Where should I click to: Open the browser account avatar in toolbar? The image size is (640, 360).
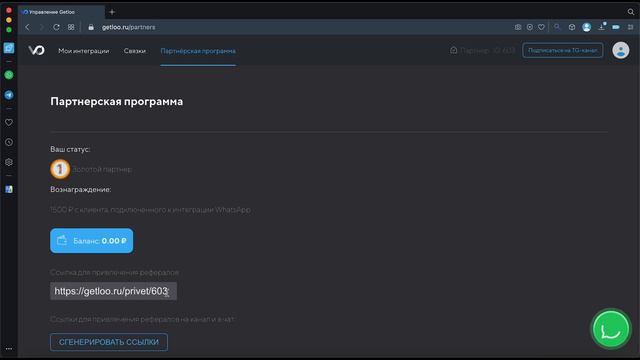[587, 27]
